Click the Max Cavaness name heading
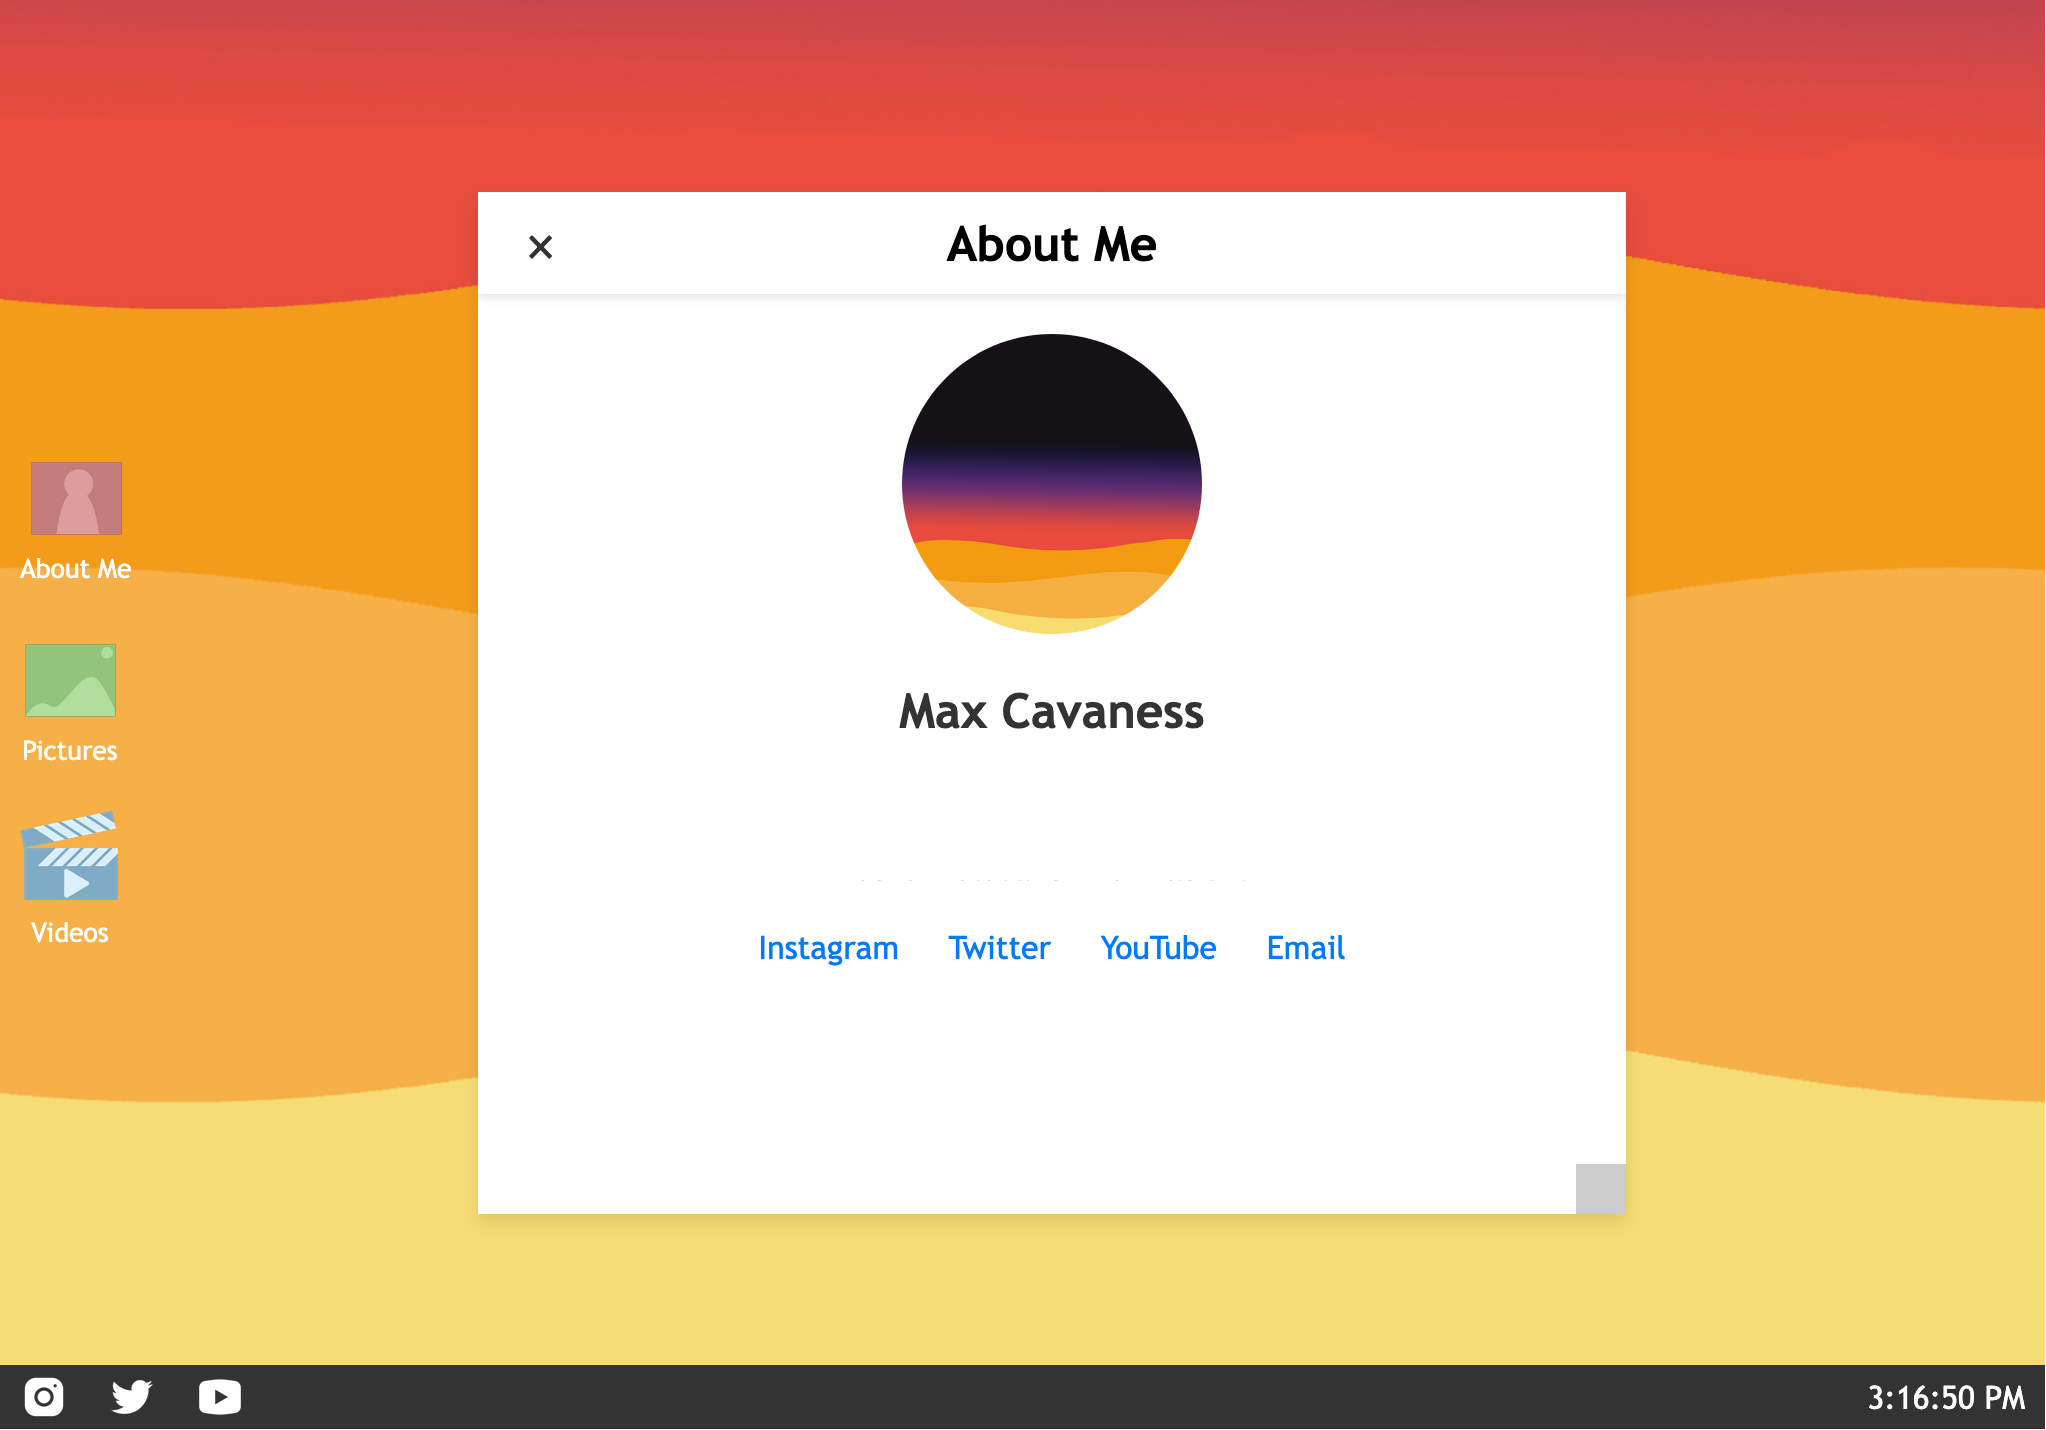2046x1430 pixels. pyautogui.click(x=1051, y=712)
